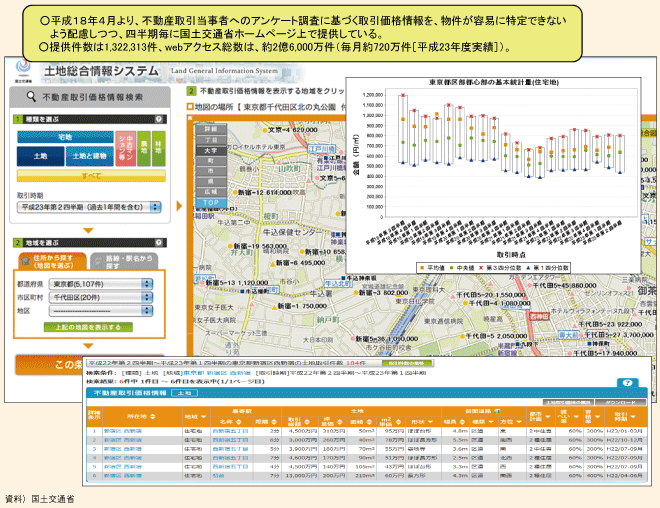This screenshot has width=660, height=508.
Task: Click the 新宿-1 750,000 triangle marker
Action: pos(274,306)
